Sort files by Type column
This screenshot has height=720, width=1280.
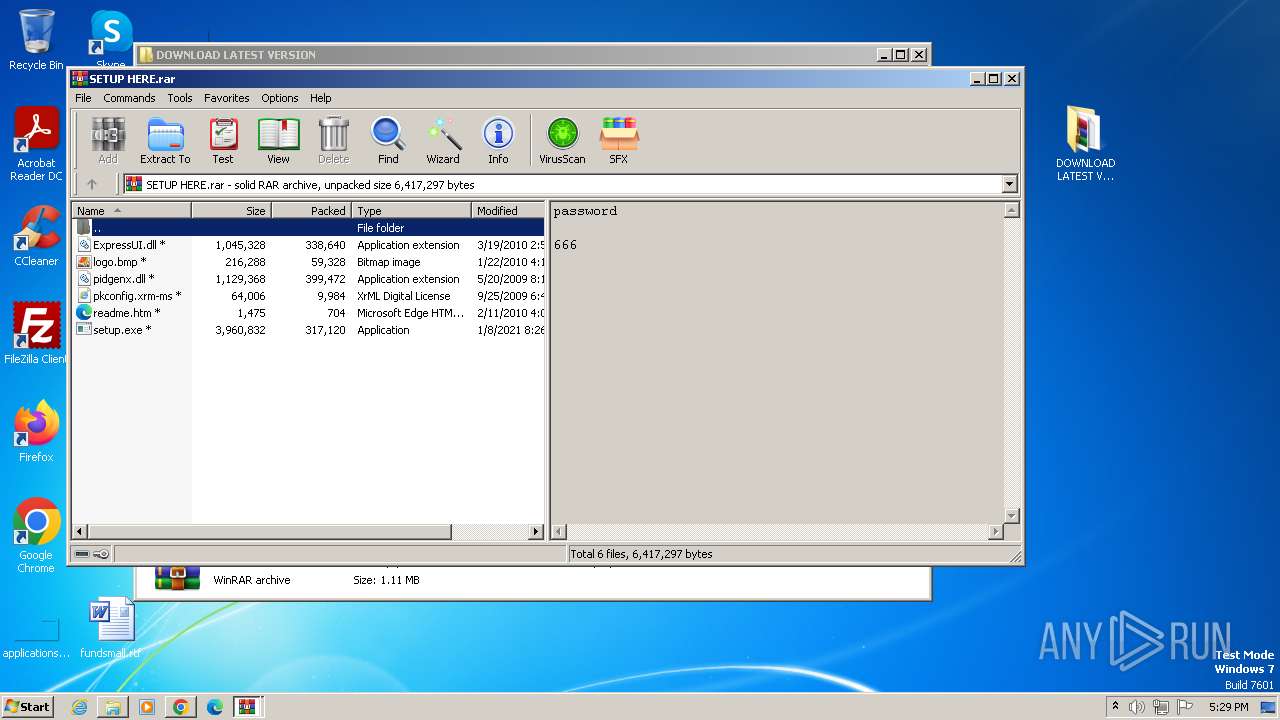tap(411, 211)
